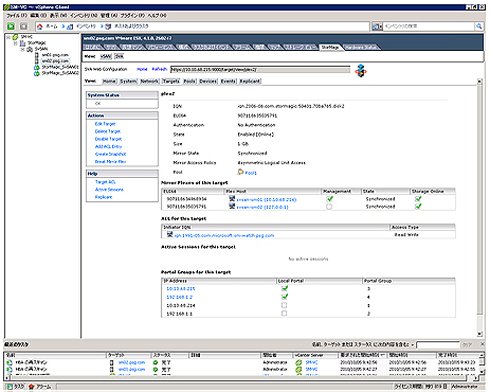Open the Network view tab

149,81
